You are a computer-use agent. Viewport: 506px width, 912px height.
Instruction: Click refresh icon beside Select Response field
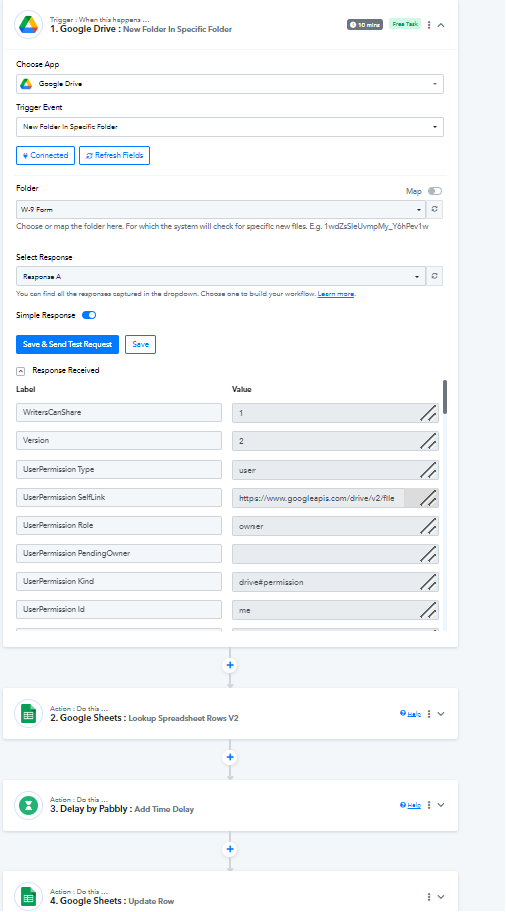pyautogui.click(x=434, y=276)
